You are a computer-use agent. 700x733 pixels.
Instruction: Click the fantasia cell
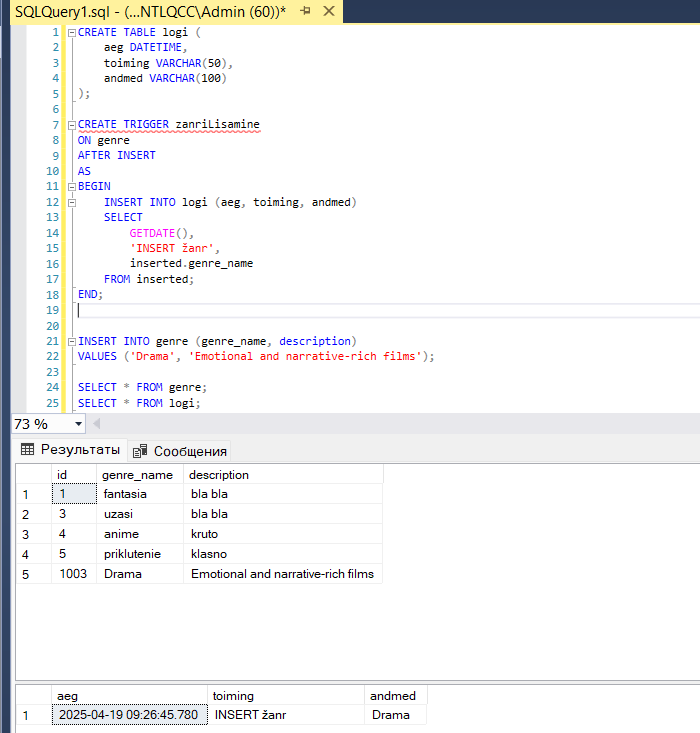coord(140,494)
